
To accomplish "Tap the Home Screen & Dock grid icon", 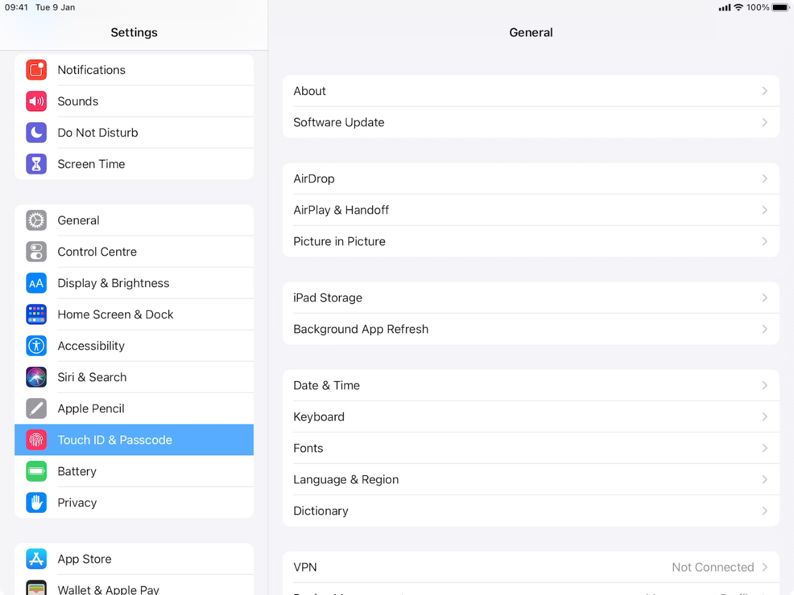I will point(36,314).
